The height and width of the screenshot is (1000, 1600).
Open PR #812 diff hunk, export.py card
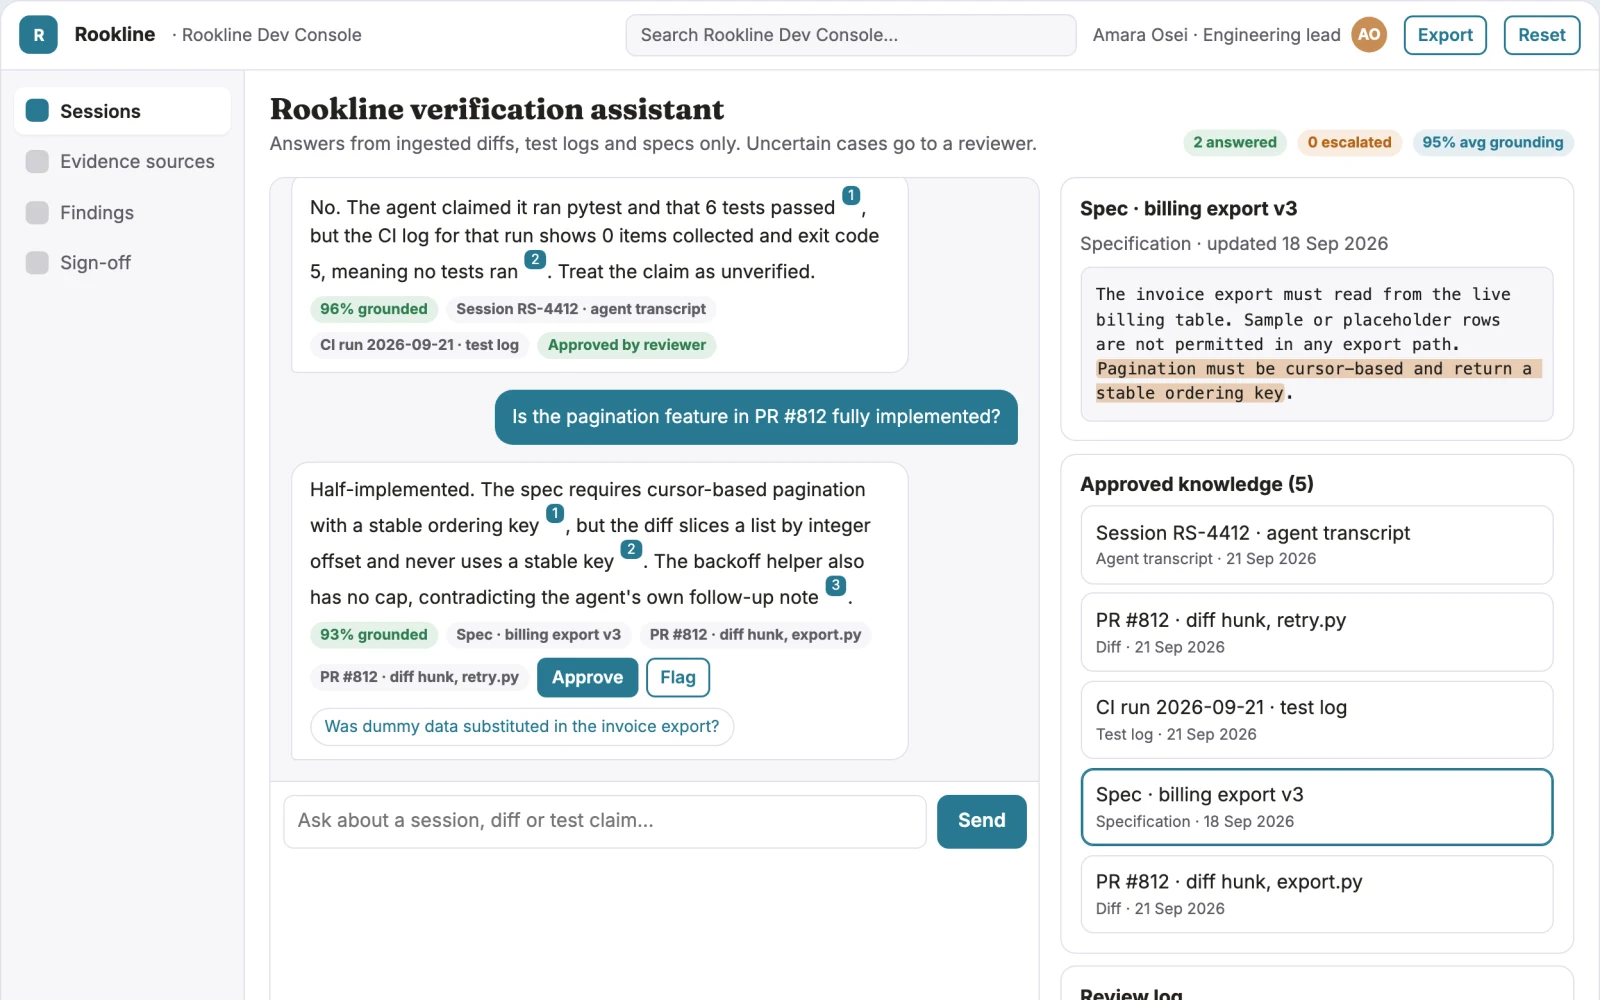pyautogui.click(x=1316, y=894)
